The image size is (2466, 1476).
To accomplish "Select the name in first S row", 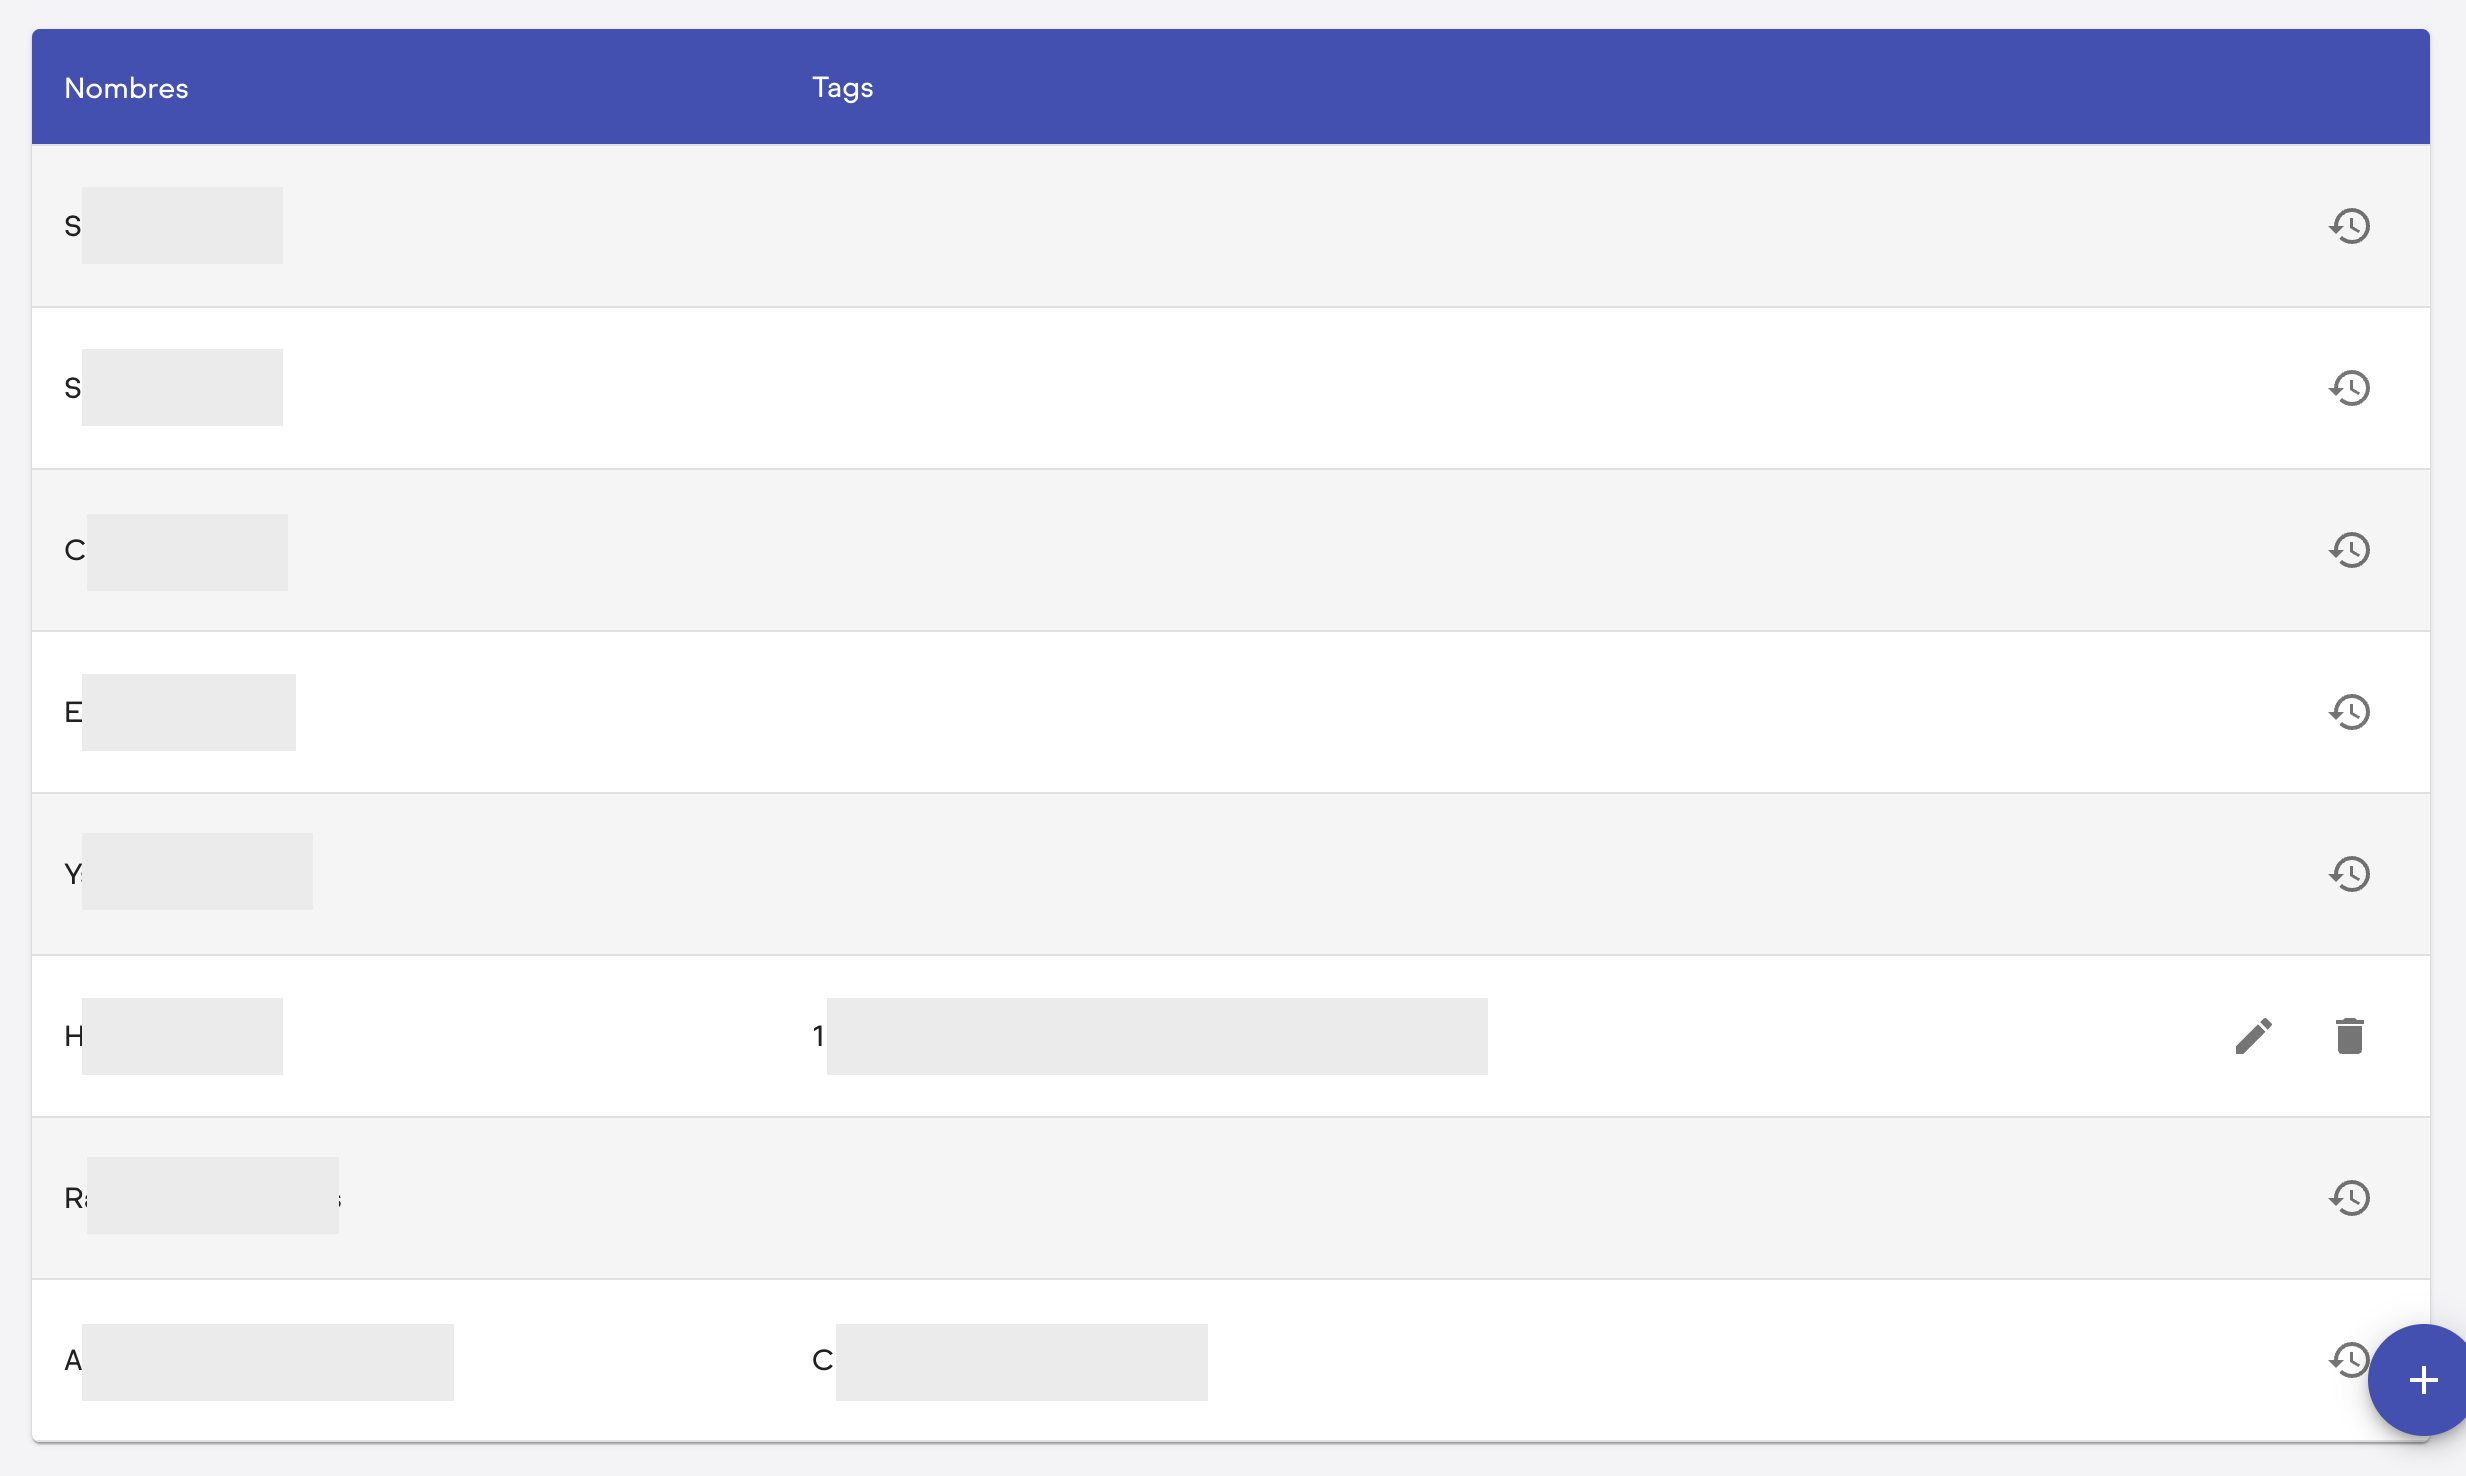I will [x=172, y=226].
